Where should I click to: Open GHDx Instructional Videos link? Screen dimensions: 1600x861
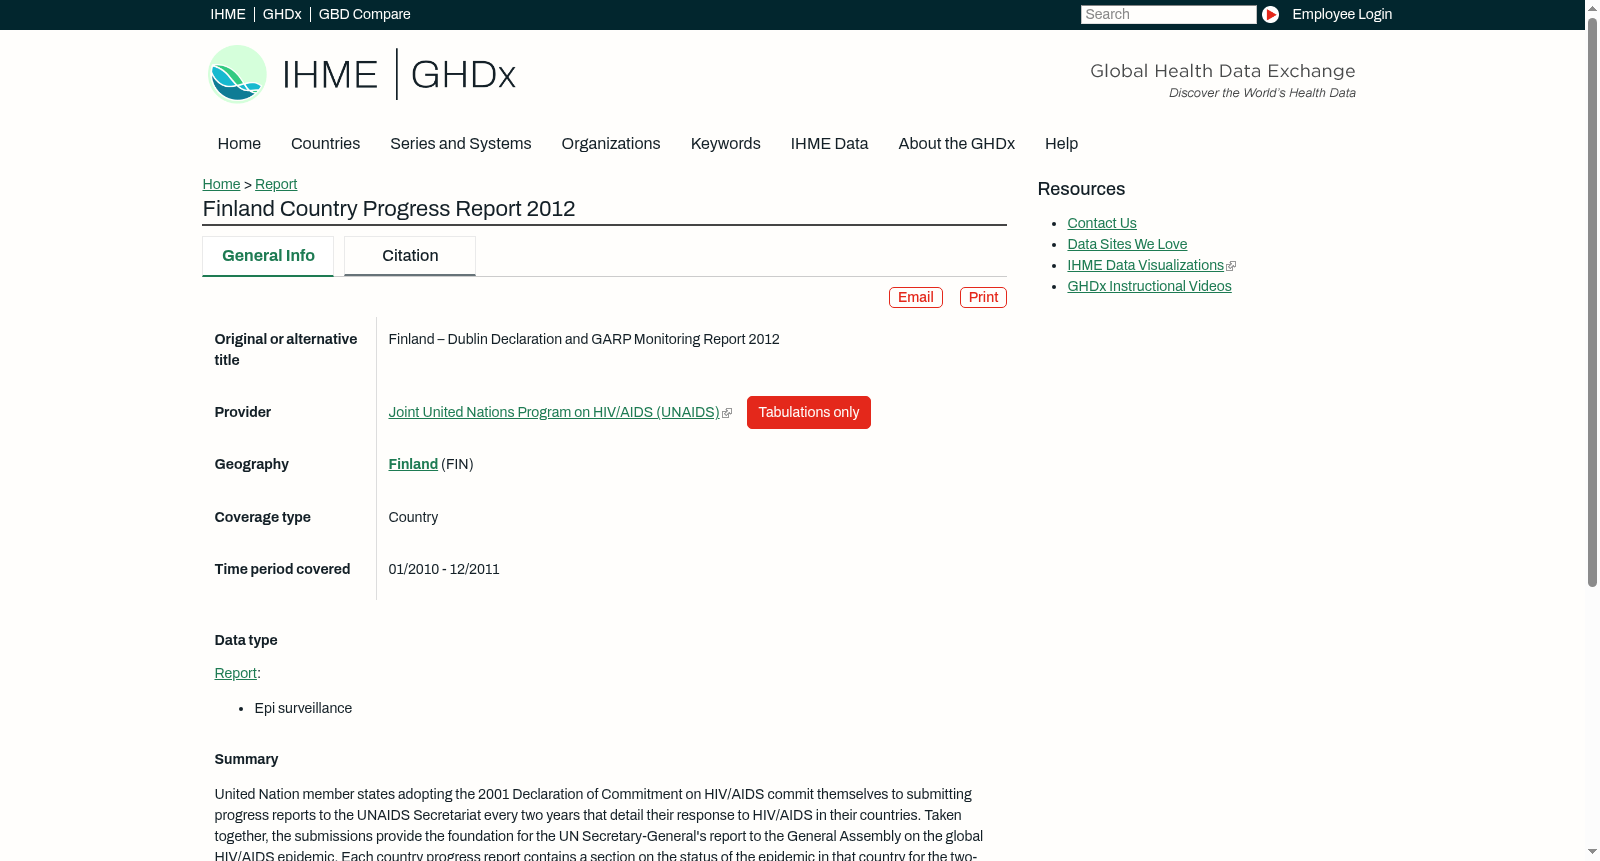point(1149,286)
